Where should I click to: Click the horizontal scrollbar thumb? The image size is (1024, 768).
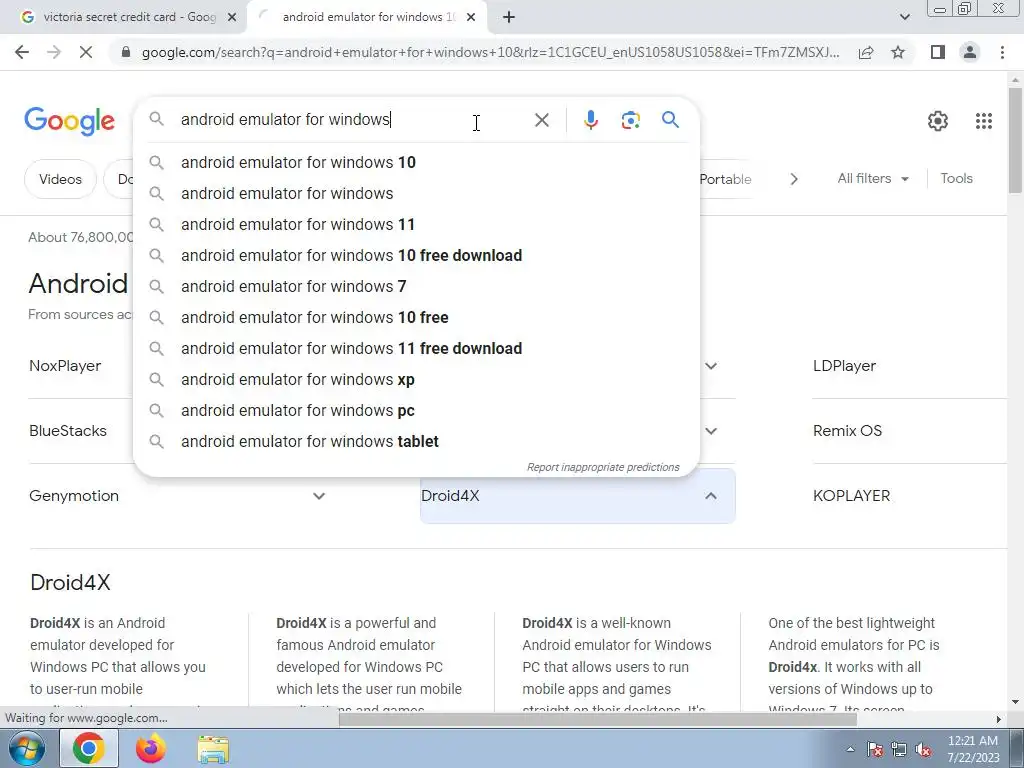click(598, 720)
